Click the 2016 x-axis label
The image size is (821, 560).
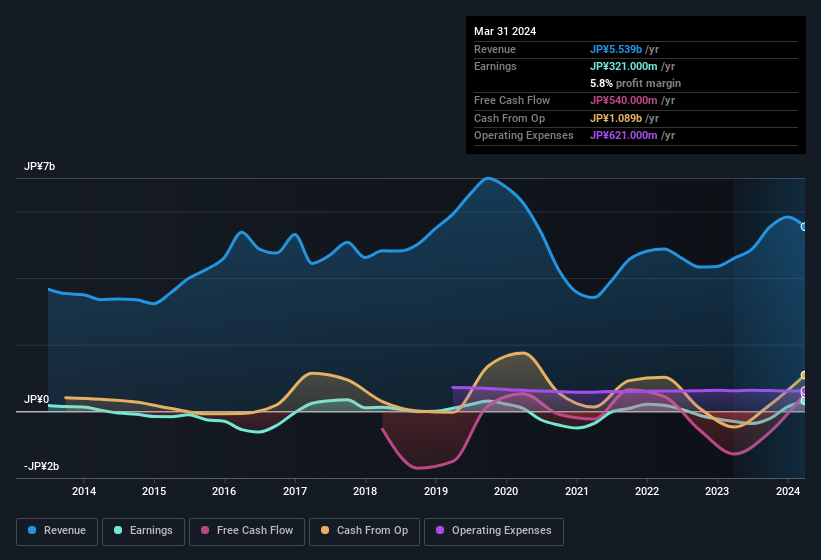tap(224, 491)
